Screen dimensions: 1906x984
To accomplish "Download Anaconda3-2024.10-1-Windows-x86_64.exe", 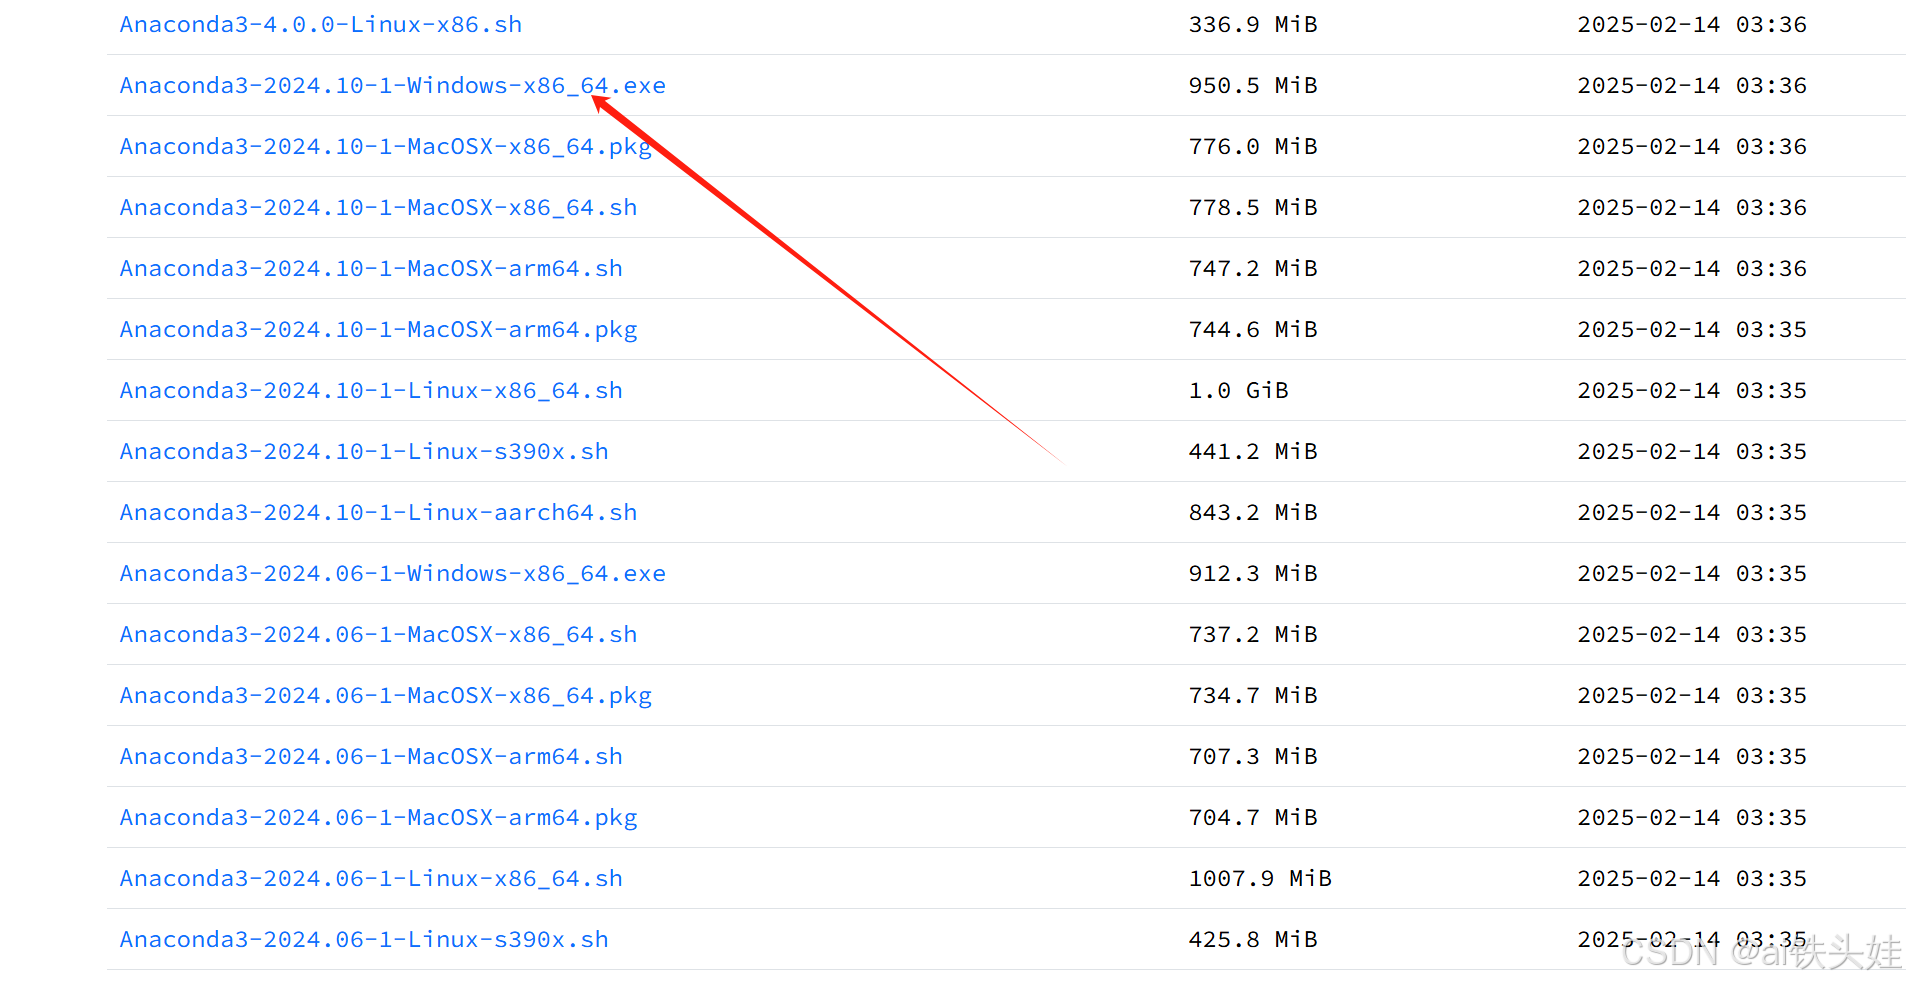I will [x=393, y=86].
